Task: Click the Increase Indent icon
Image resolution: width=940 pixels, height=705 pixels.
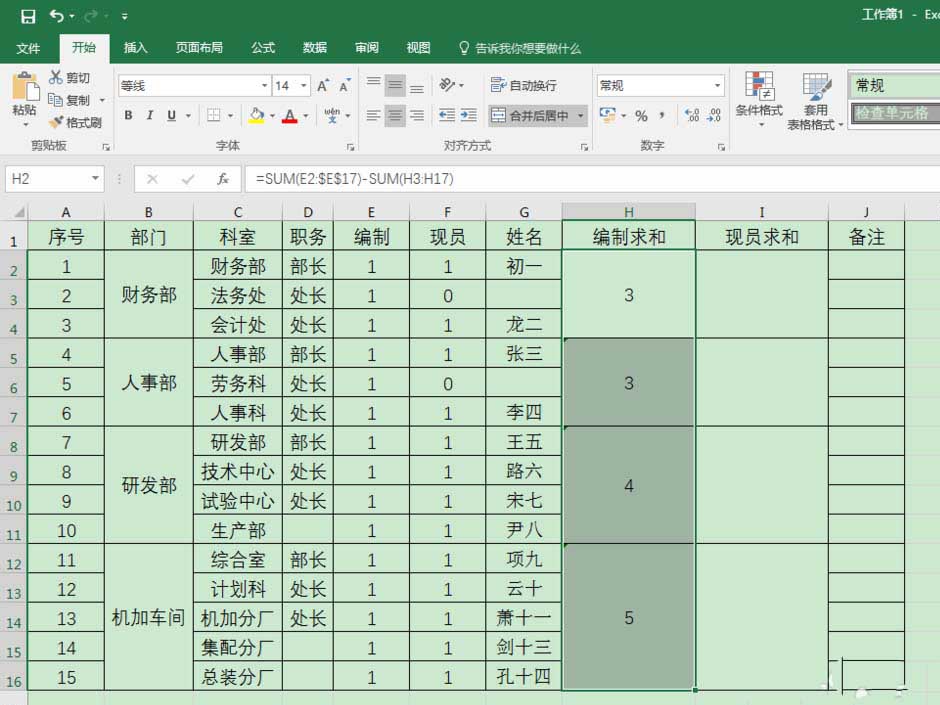Action: [x=468, y=116]
